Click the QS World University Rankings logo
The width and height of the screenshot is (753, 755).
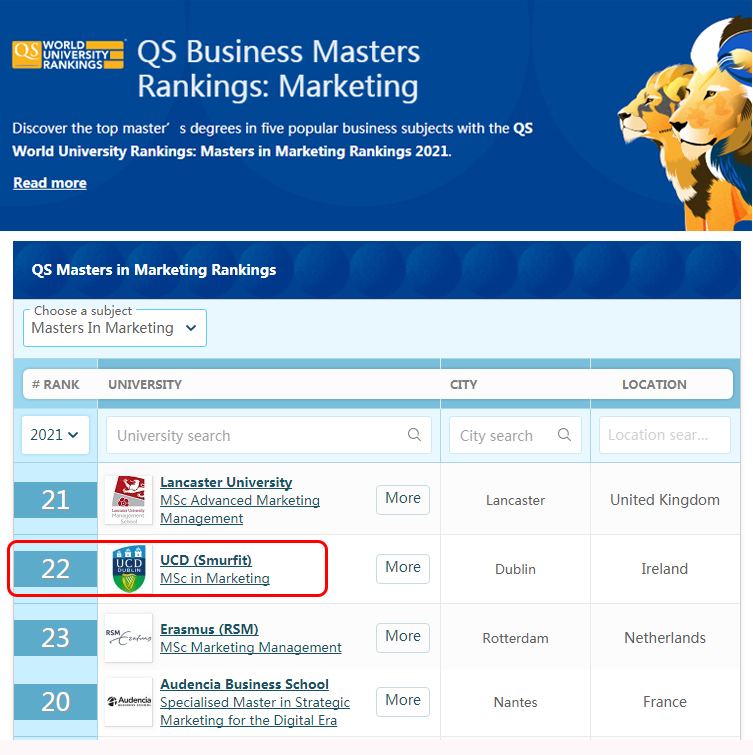click(x=68, y=54)
